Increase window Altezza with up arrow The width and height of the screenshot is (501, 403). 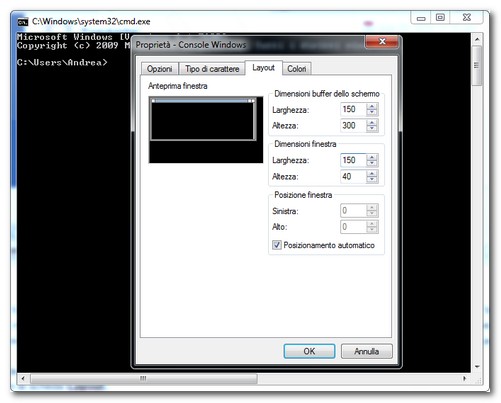tap(371, 173)
